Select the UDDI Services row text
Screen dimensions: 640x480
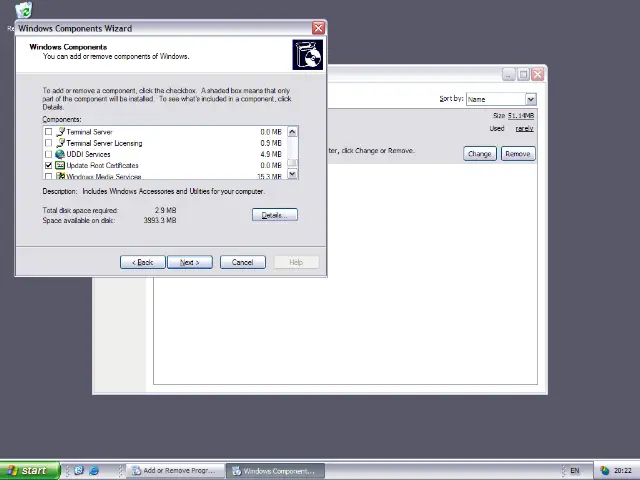pyautogui.click(x=89, y=154)
